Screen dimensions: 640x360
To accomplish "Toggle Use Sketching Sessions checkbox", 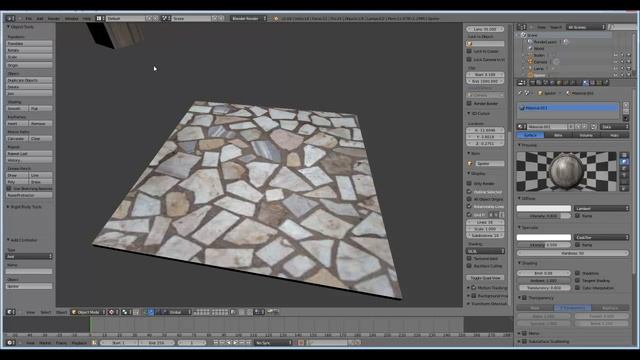I will pyautogui.click(x=9, y=189).
